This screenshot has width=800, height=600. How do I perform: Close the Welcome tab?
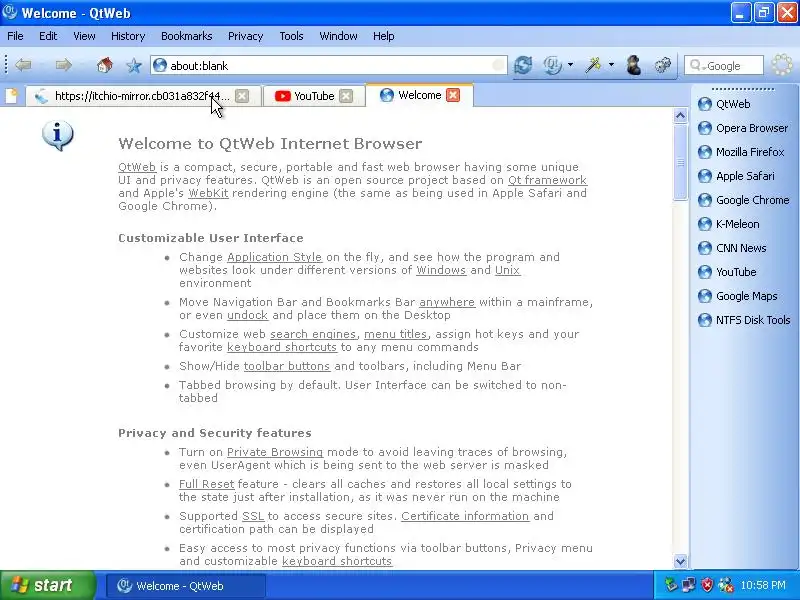pos(453,95)
